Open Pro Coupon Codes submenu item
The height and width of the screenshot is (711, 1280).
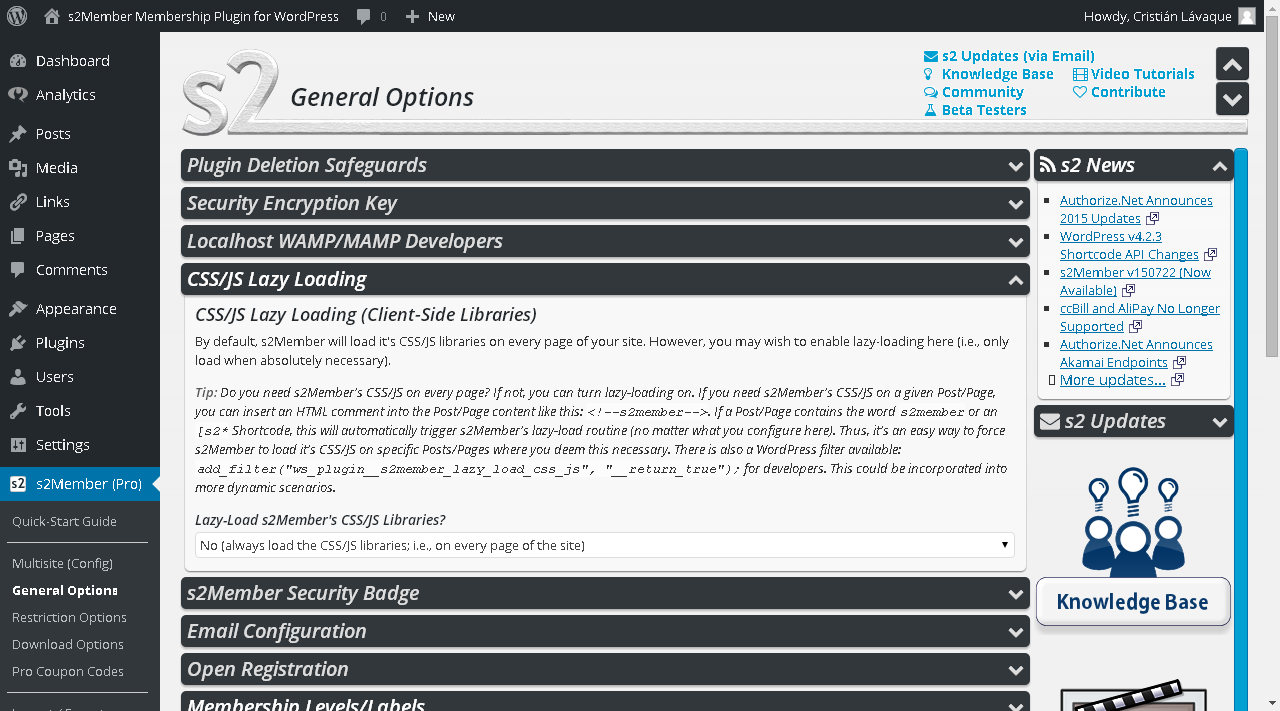pos(68,672)
